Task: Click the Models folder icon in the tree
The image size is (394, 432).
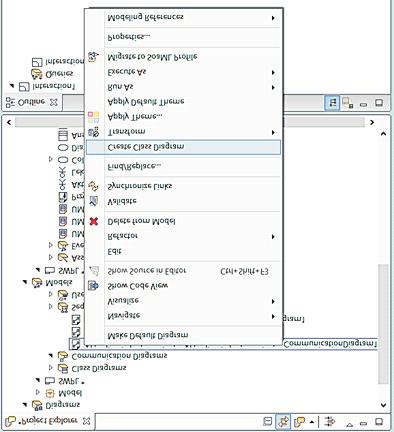Action: (37, 283)
